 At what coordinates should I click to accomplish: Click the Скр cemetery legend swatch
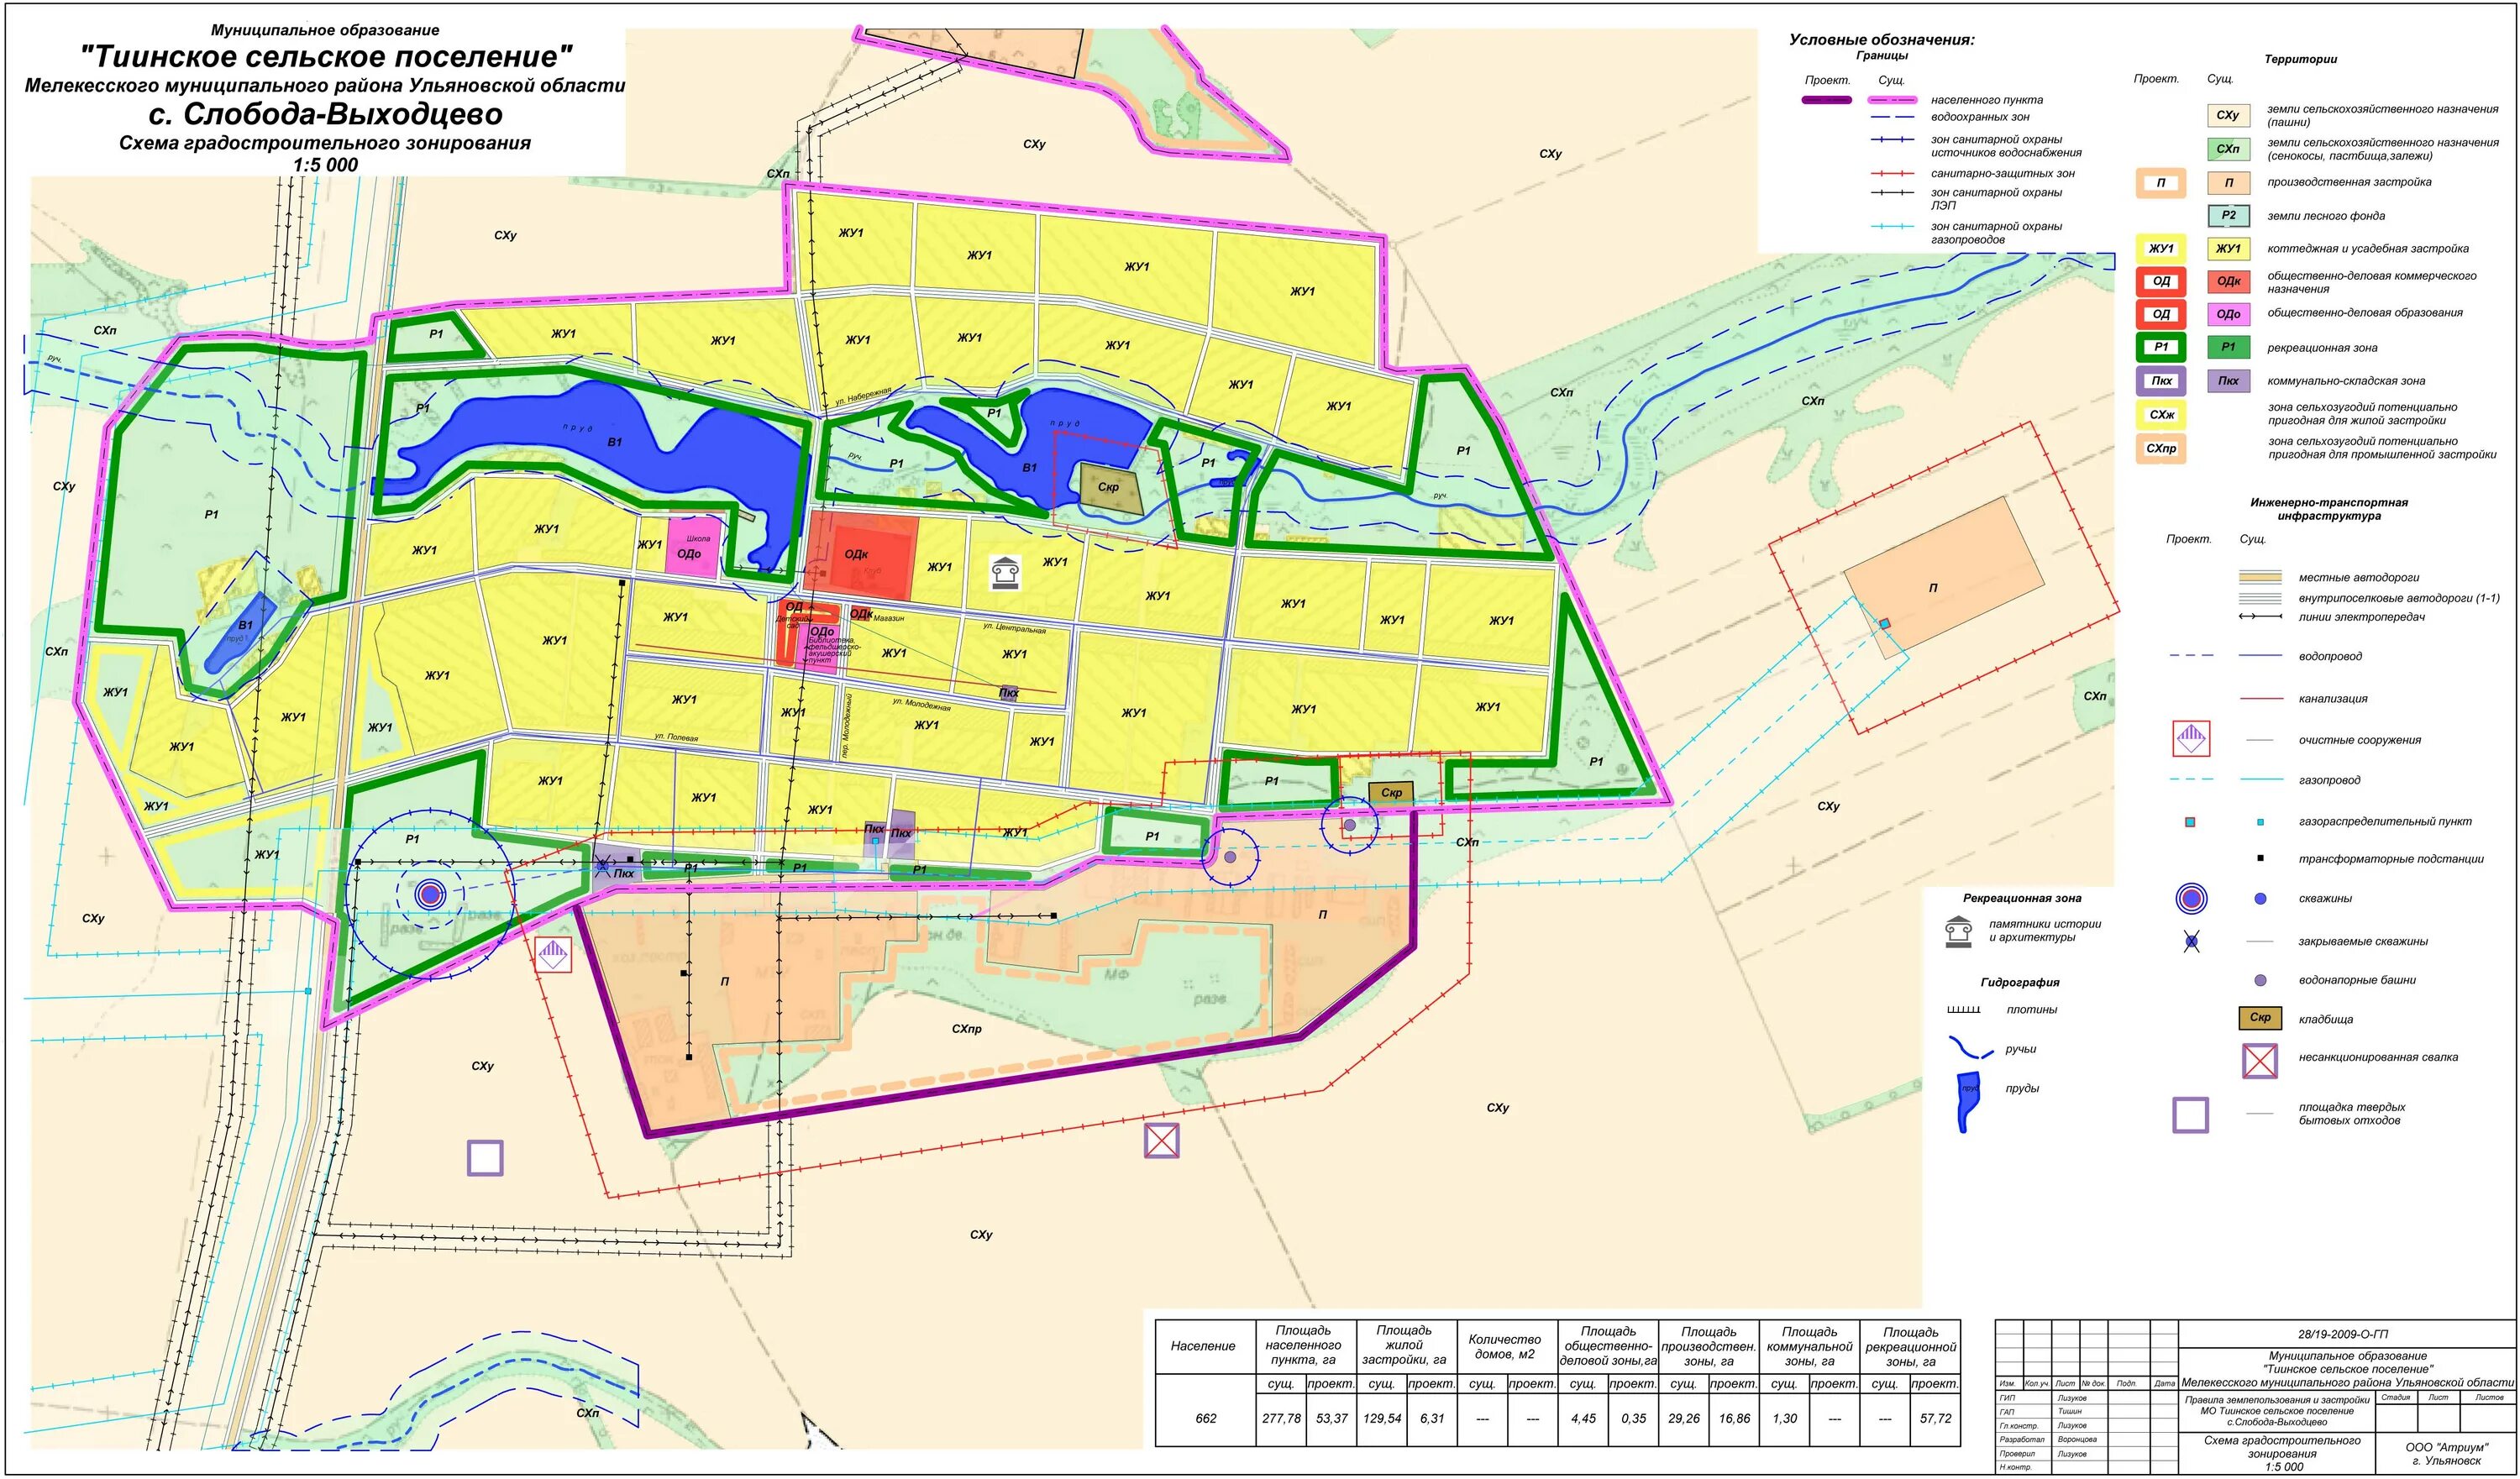click(x=2260, y=1018)
